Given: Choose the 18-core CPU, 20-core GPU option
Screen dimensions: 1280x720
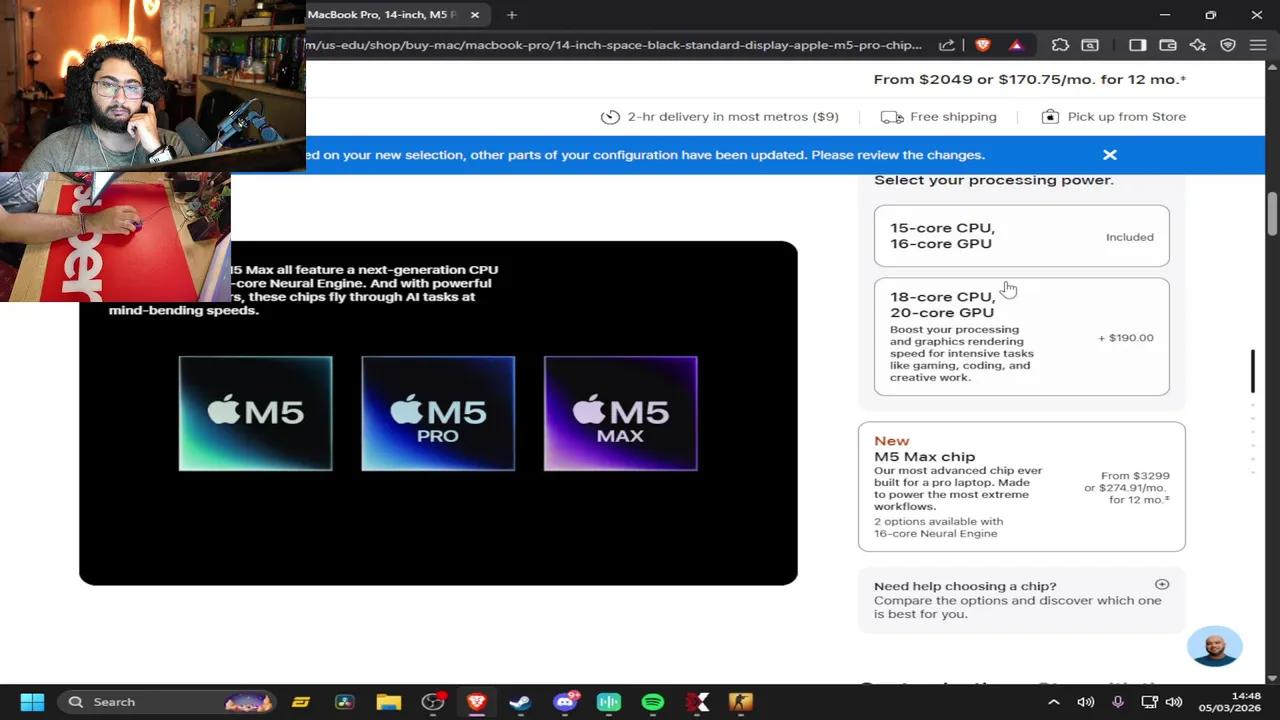Looking at the screenshot, I should (x=1021, y=337).
